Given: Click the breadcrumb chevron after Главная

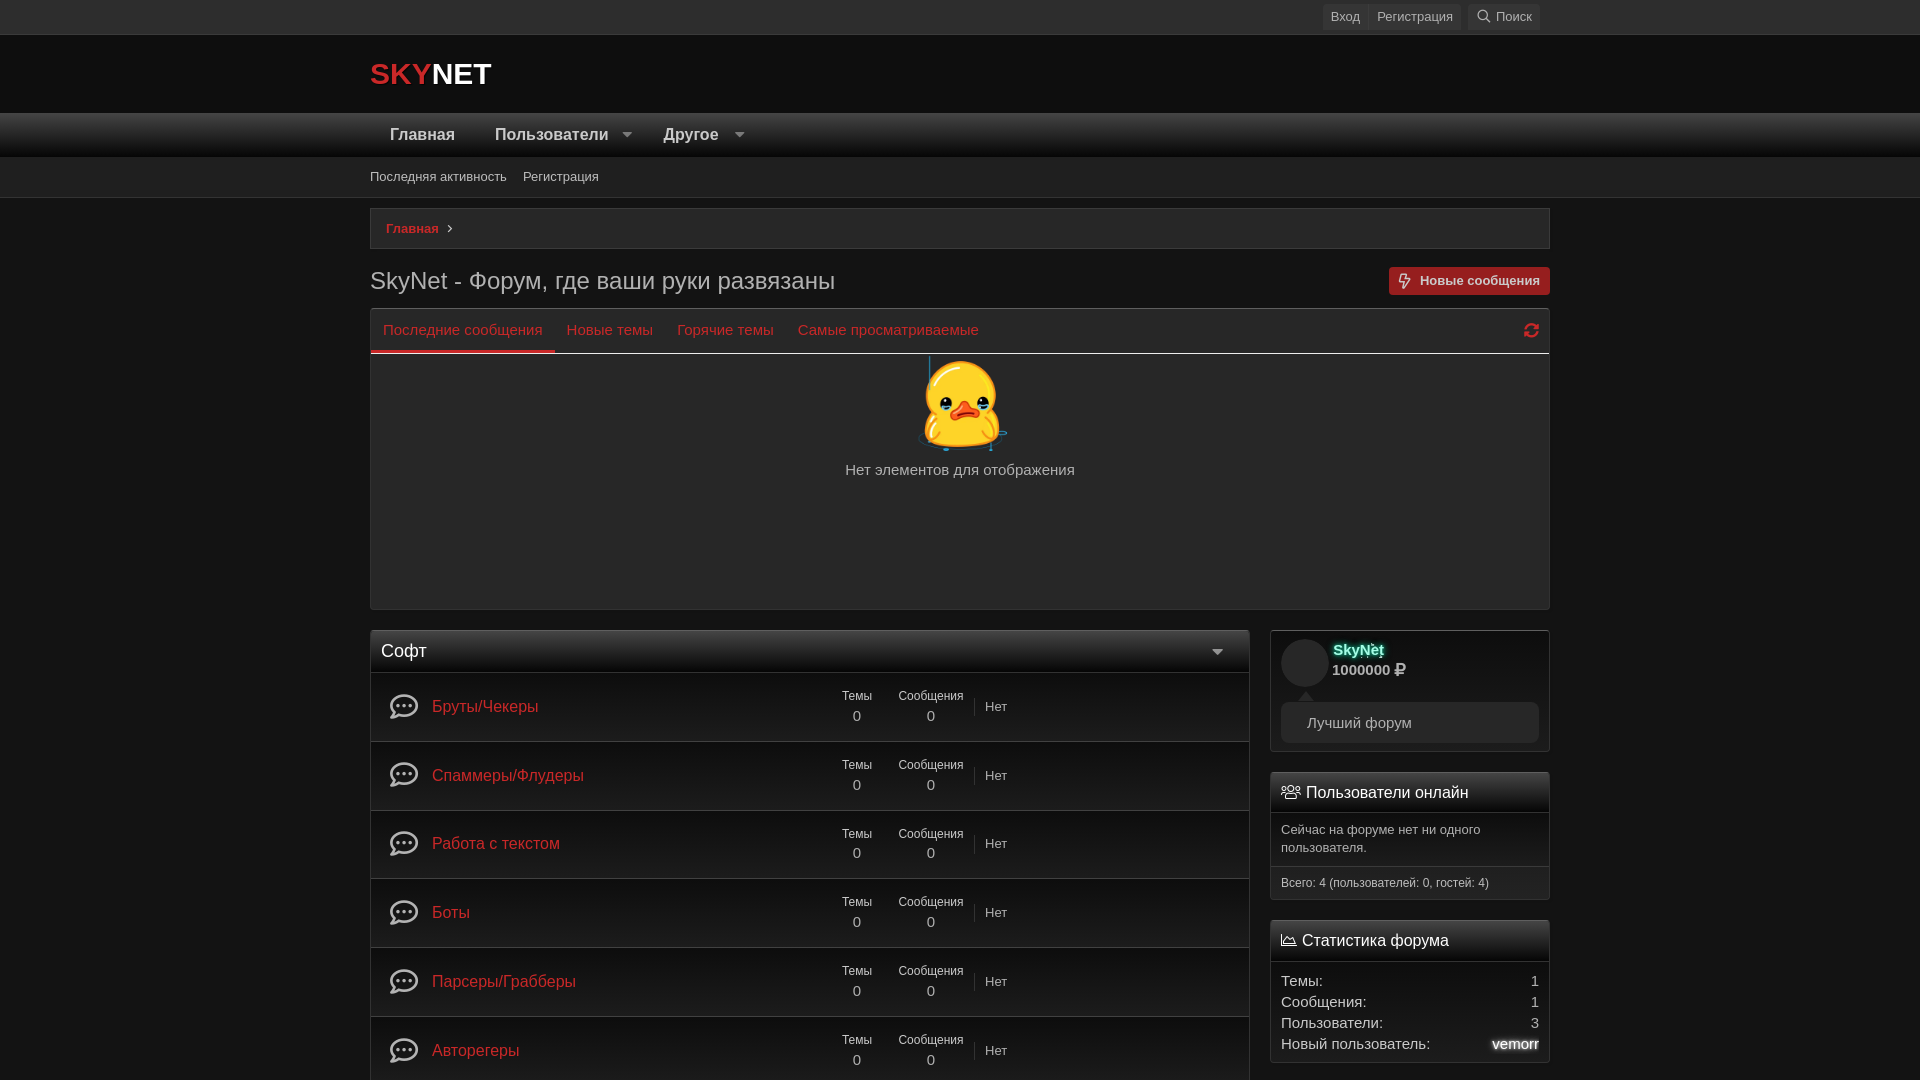Looking at the screenshot, I should click(450, 229).
